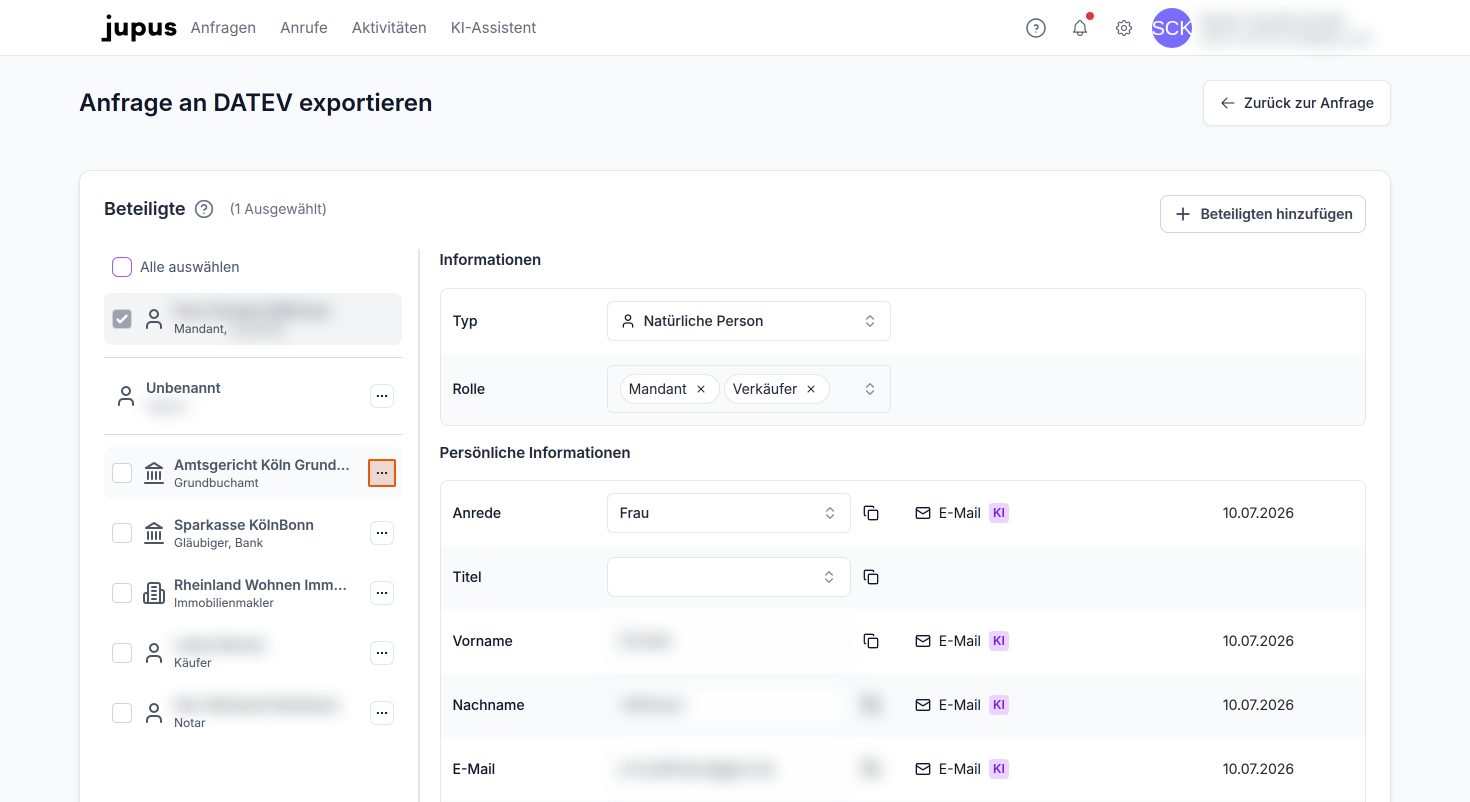1470x802 pixels.
Task: Open the help question mark icon in header
Action: 1036,28
